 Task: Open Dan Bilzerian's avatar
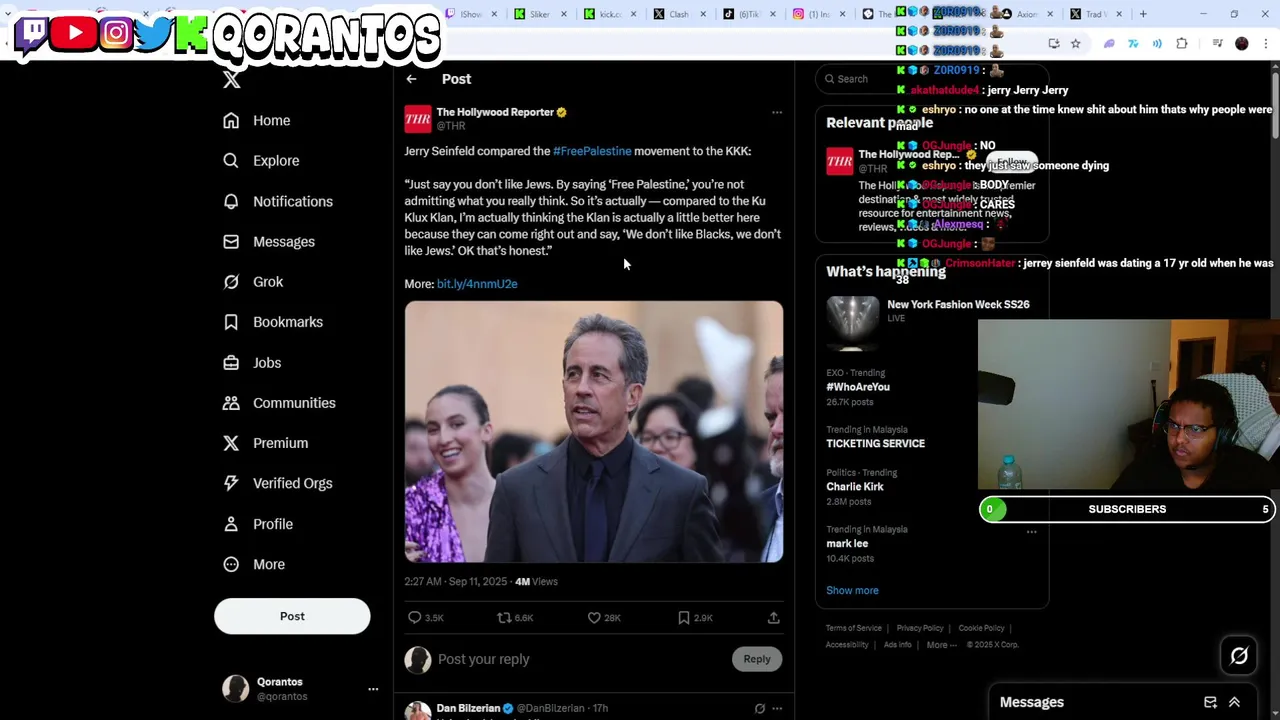pos(418,711)
